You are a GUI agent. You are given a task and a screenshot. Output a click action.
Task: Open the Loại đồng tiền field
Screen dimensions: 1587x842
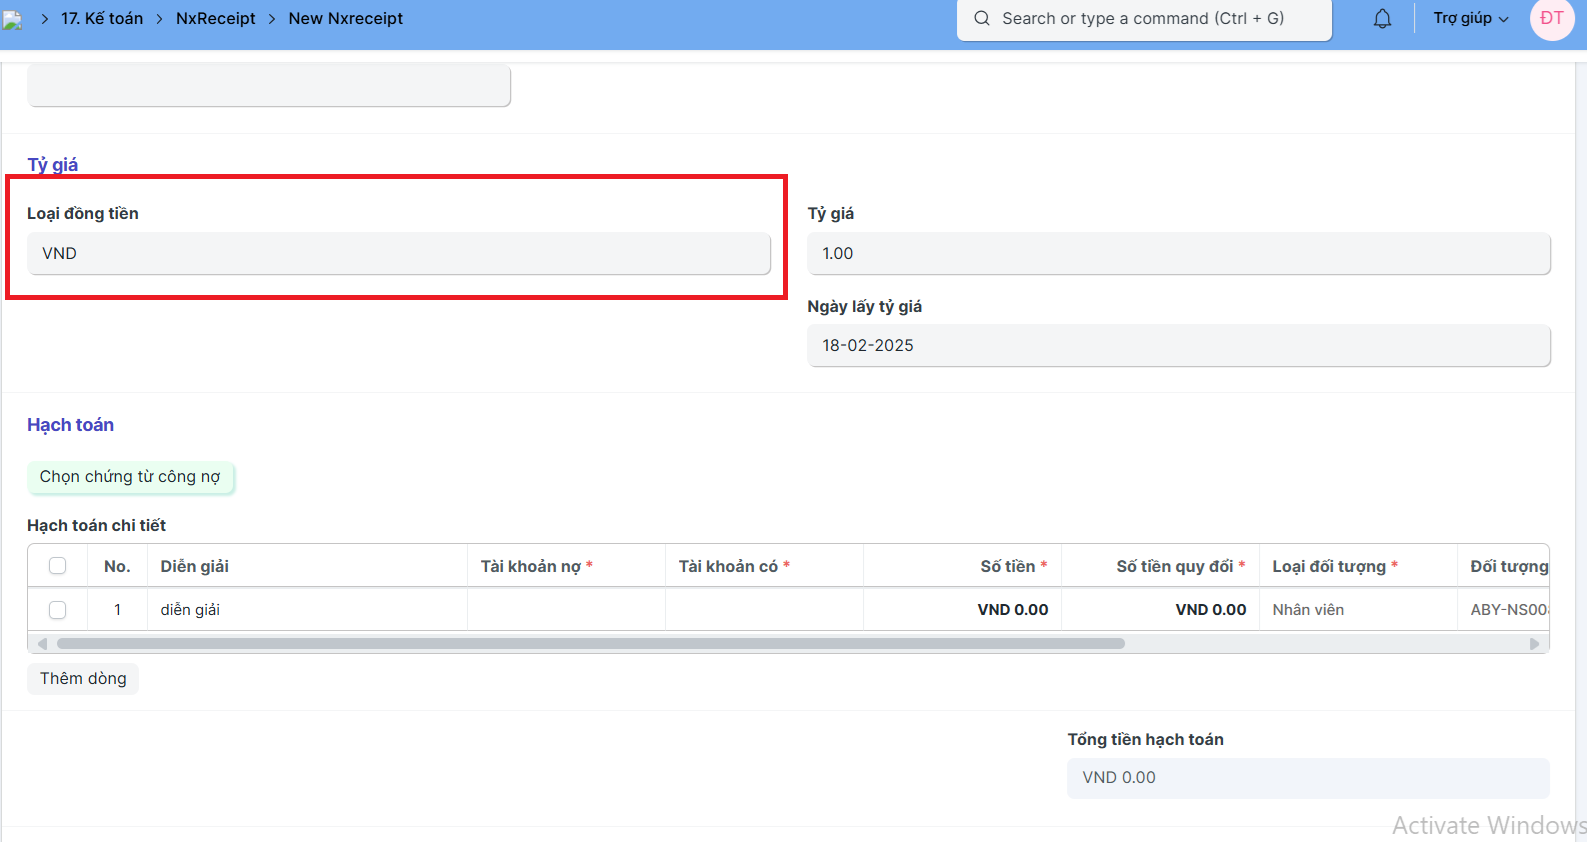[398, 254]
